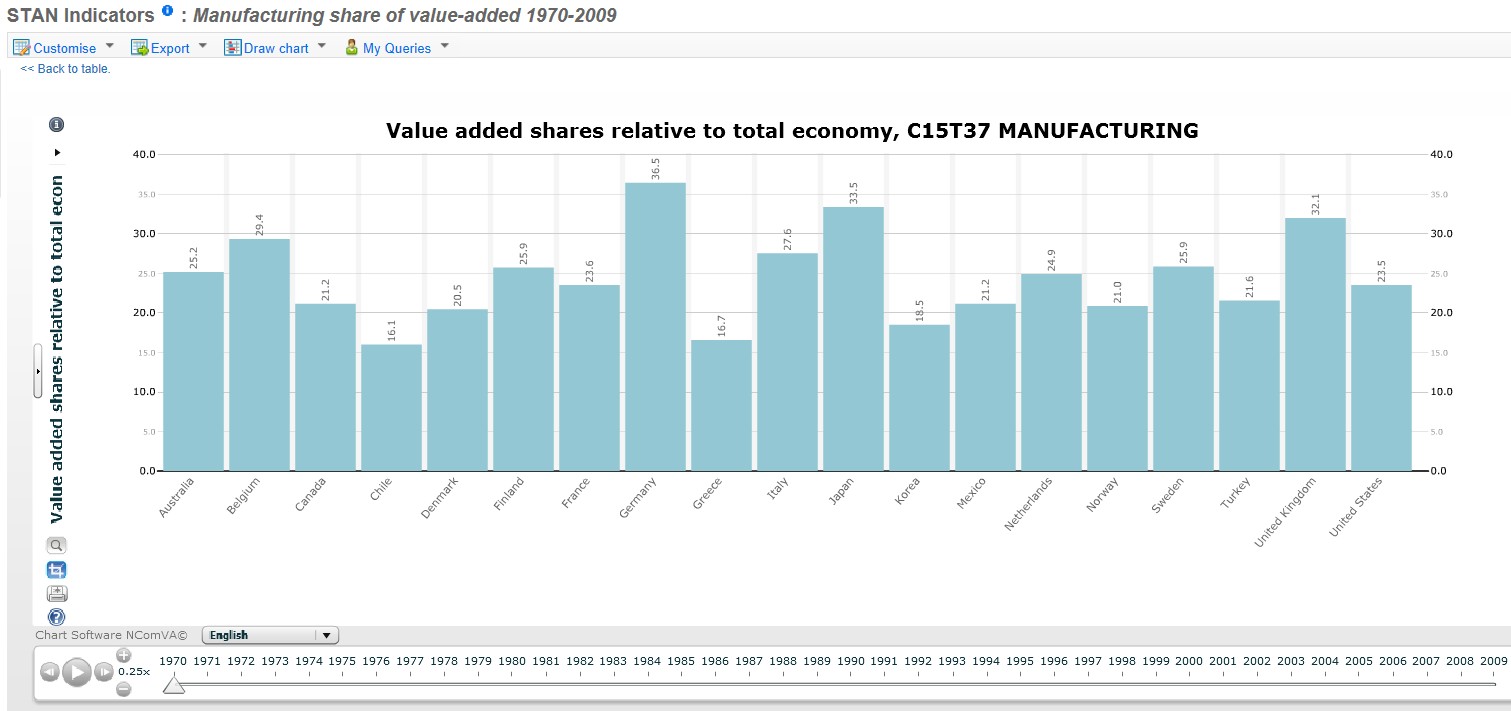Expand the left side panel handle
The width and height of the screenshot is (1511, 711).
pos(37,371)
